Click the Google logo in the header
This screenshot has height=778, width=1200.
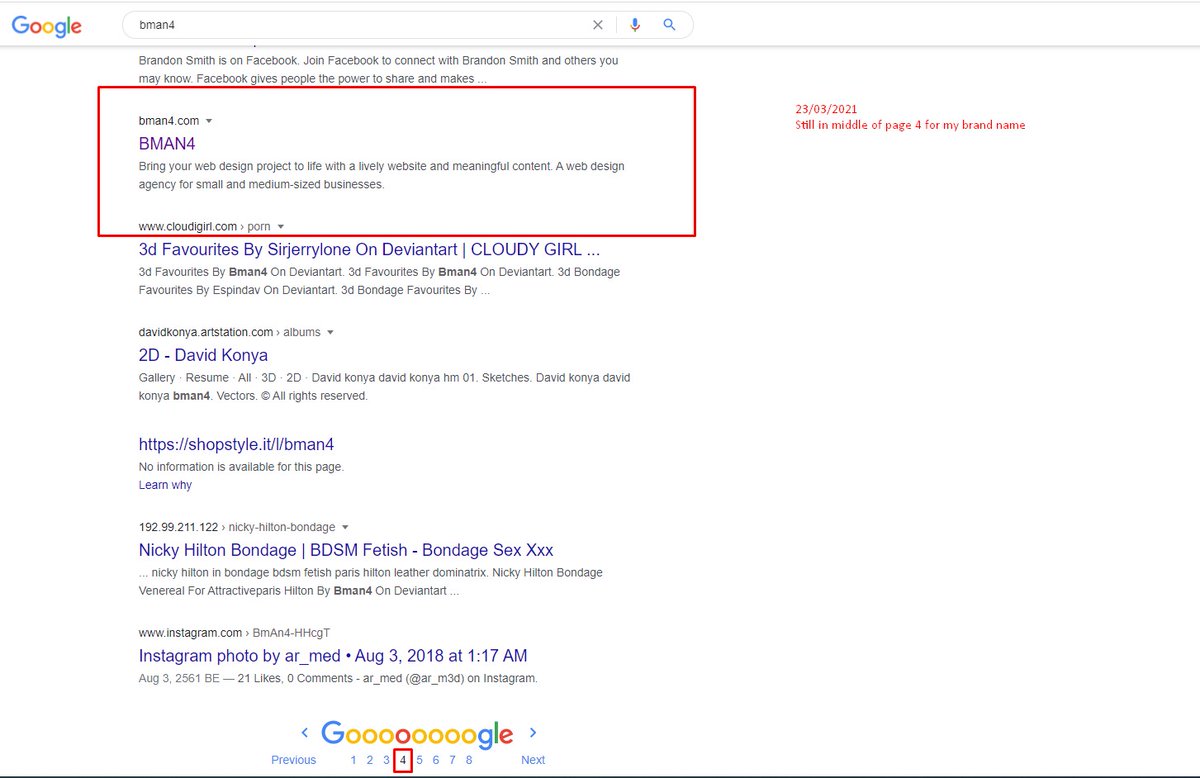coord(47,25)
